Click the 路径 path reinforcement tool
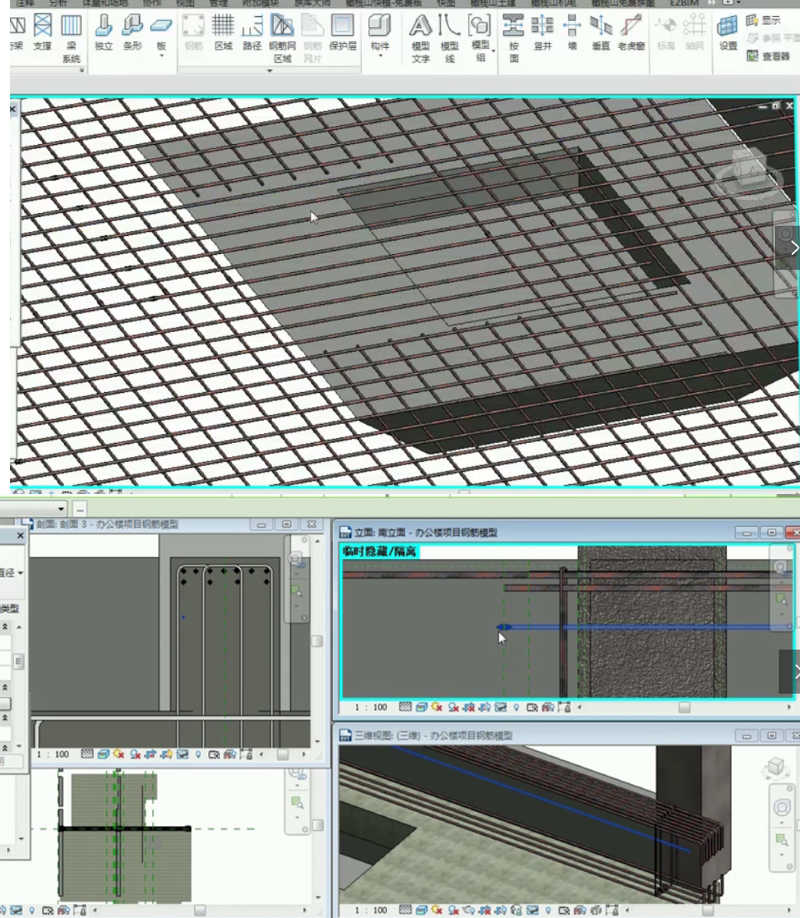800x918 pixels. click(x=255, y=38)
